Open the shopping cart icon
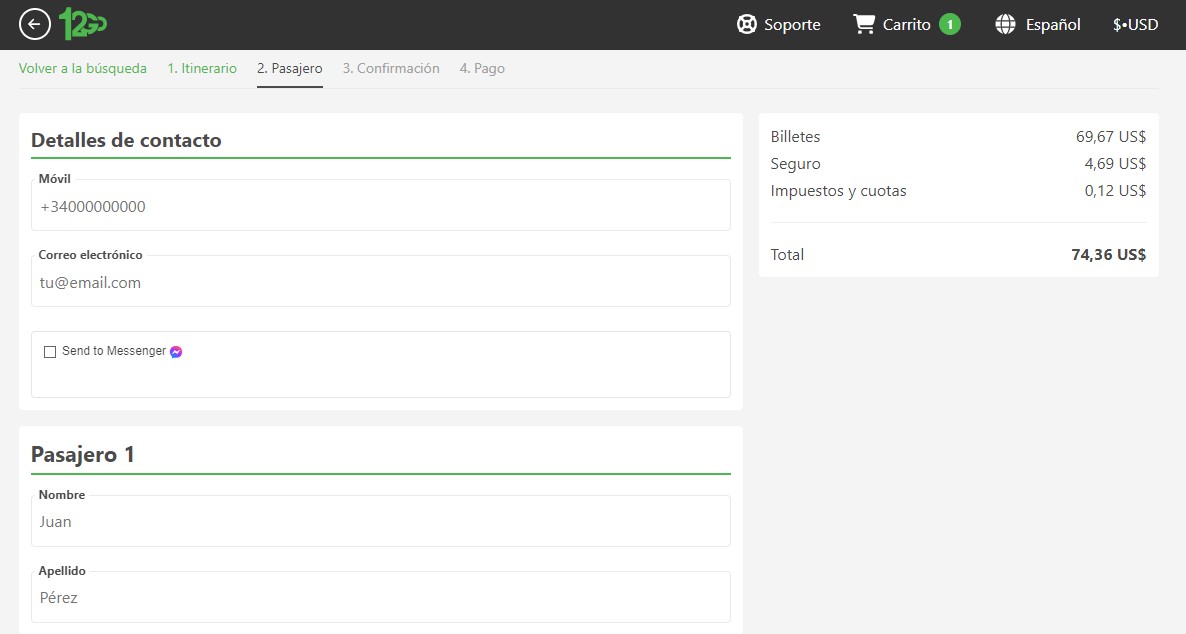Screen dimensions: 1186x634 click(864, 24)
